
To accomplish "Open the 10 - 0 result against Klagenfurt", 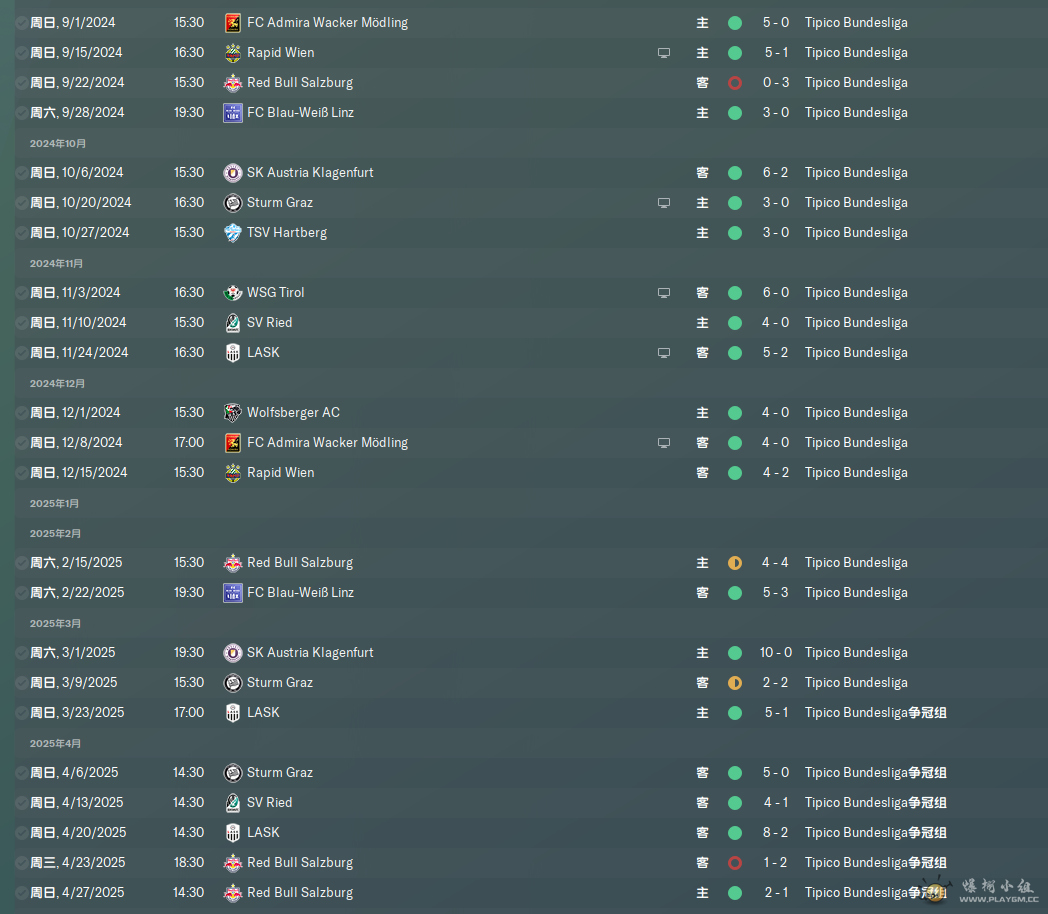I will tap(775, 653).
